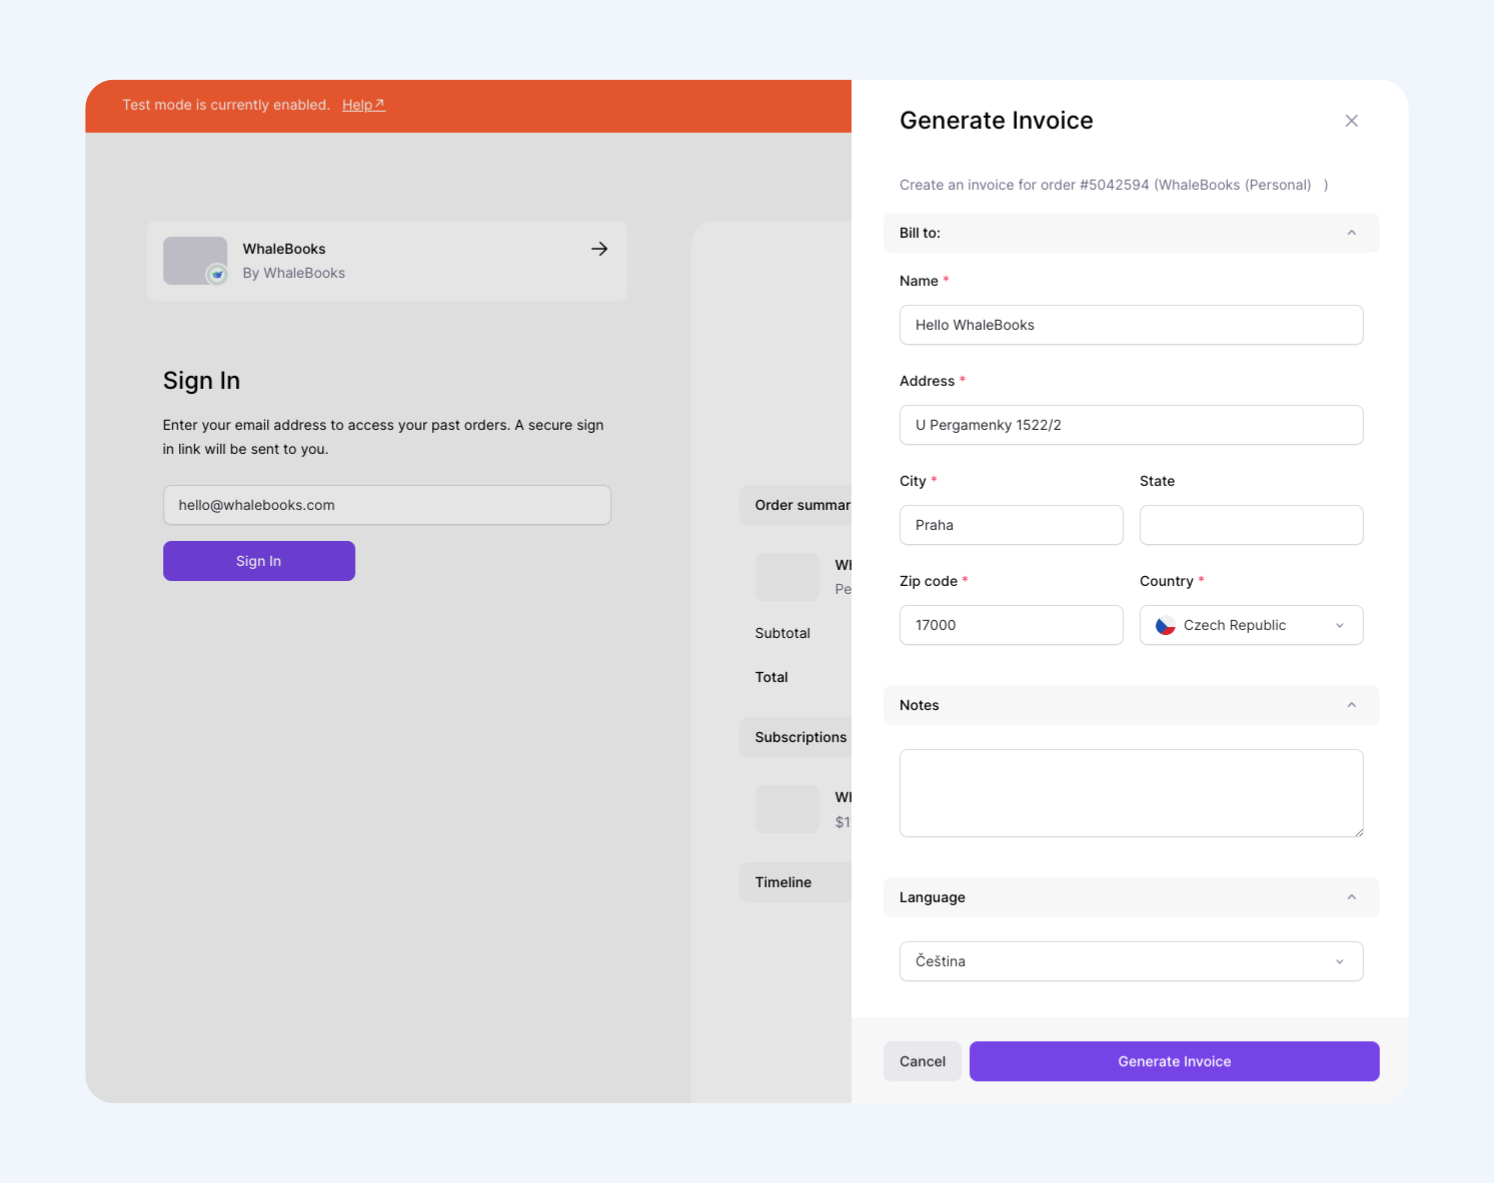Viewport: 1494px width, 1183px height.
Task: Click the empty State input field
Action: click(x=1251, y=525)
